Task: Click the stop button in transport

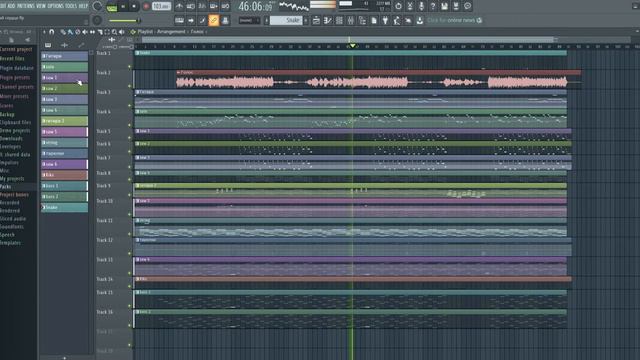Action: (x=134, y=7)
